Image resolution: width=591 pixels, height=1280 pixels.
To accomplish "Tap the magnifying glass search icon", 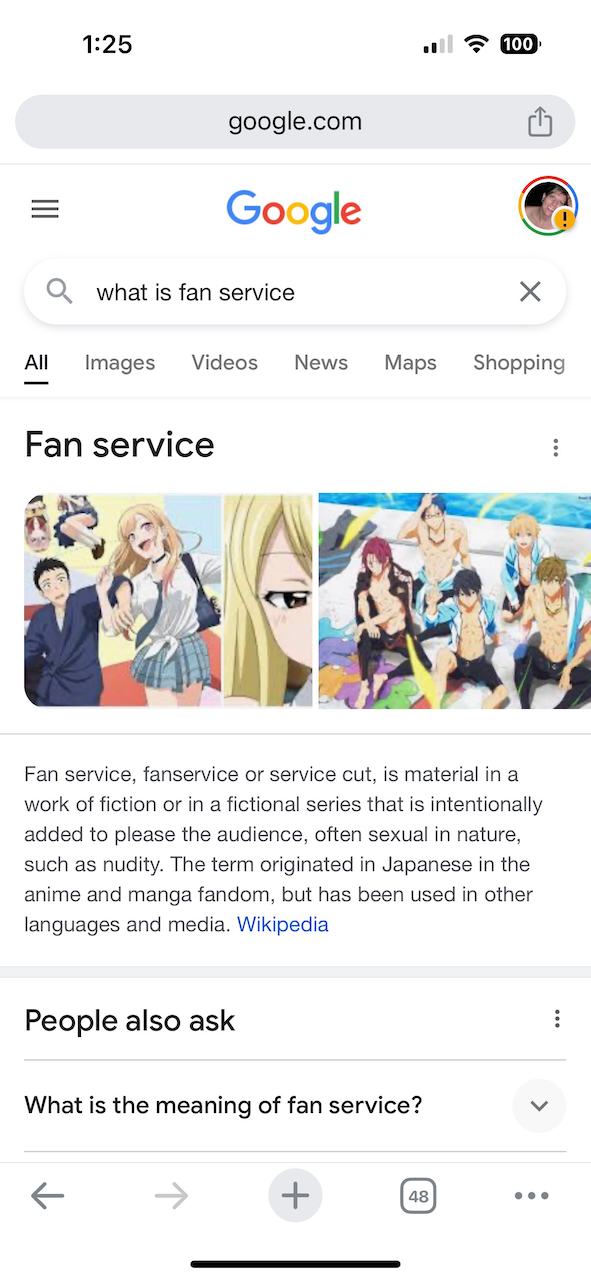I will pyautogui.click(x=60, y=291).
